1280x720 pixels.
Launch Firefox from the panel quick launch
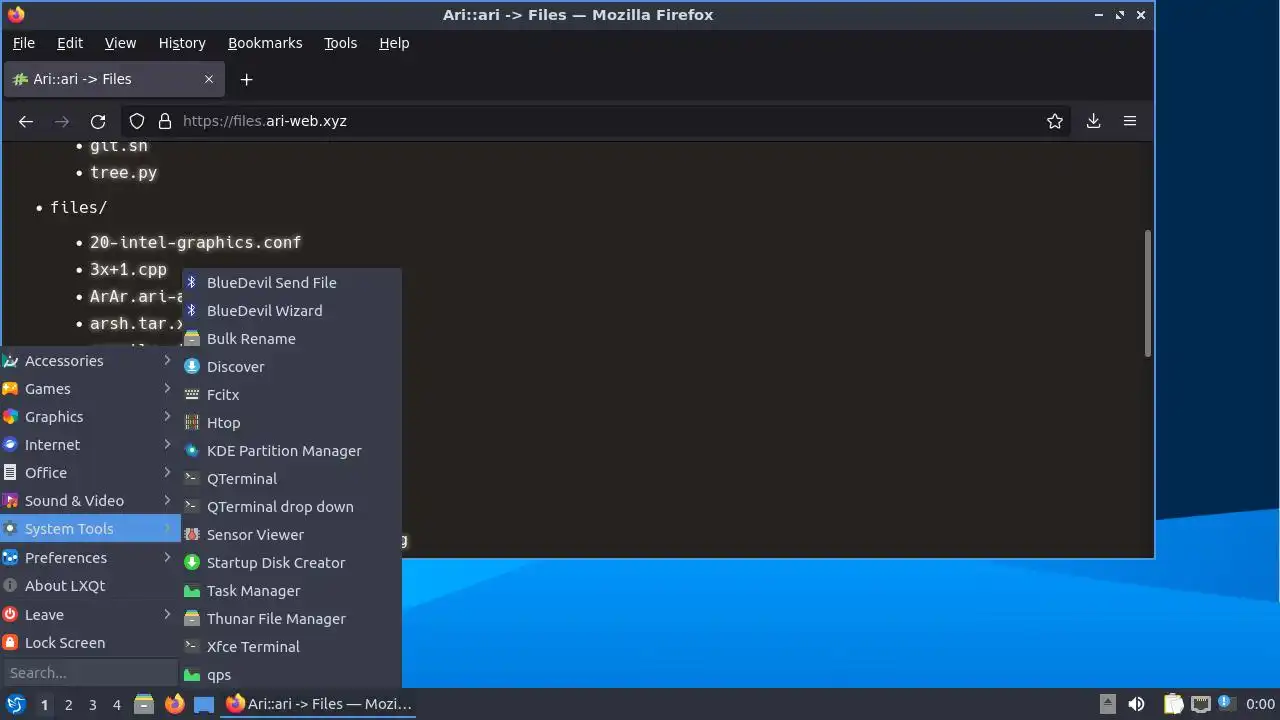coord(174,705)
